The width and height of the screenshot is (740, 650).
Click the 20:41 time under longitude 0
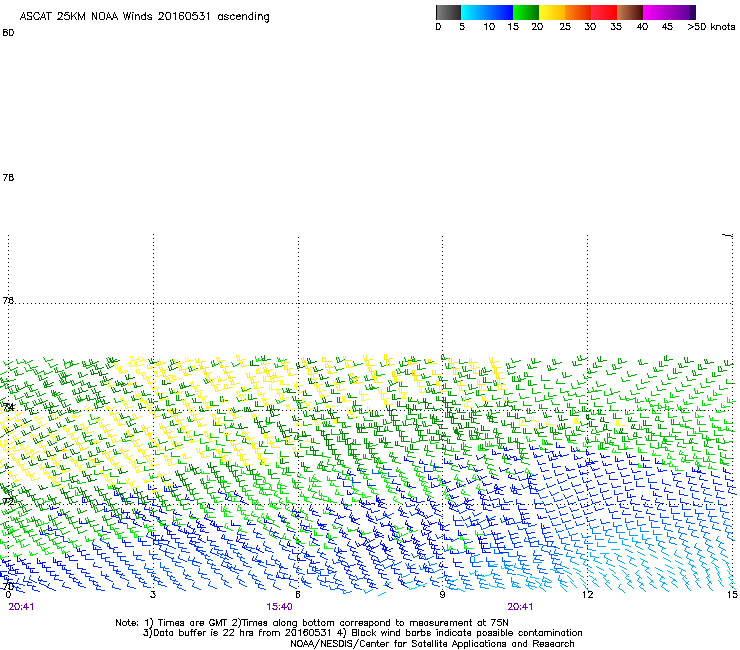click(21, 607)
